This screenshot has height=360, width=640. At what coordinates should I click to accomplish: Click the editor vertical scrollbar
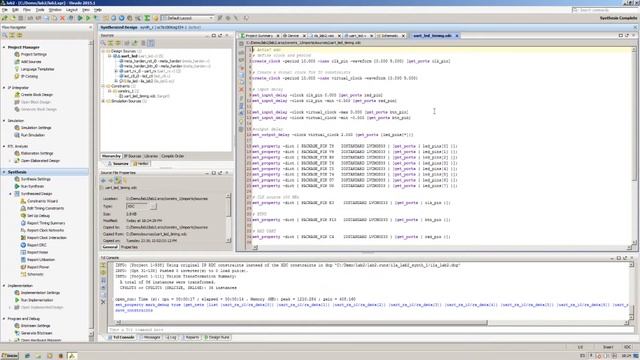634,116
